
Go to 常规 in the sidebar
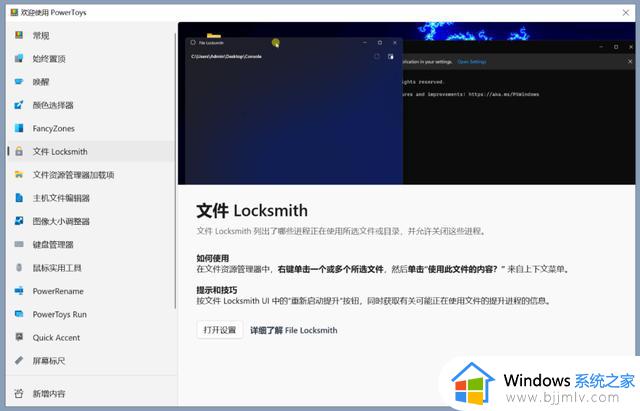coord(41,36)
